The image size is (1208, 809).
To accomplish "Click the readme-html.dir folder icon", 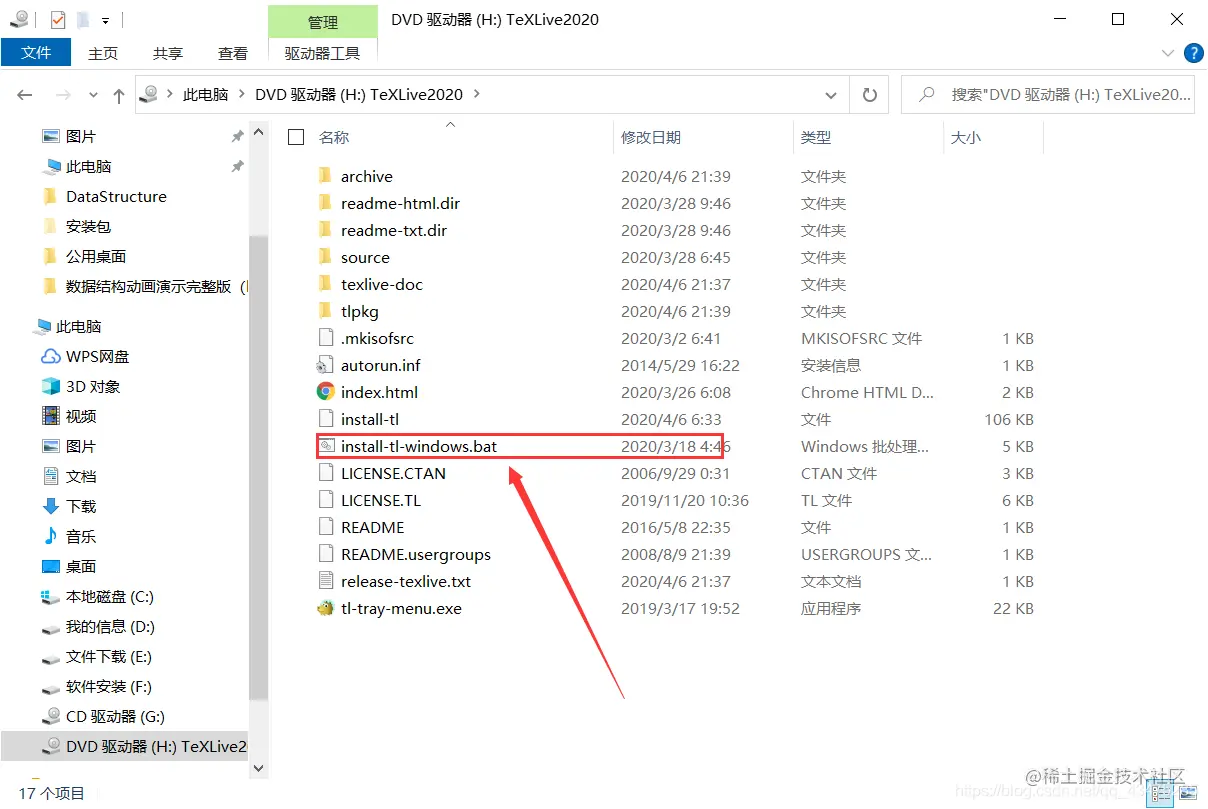I will click(x=325, y=203).
